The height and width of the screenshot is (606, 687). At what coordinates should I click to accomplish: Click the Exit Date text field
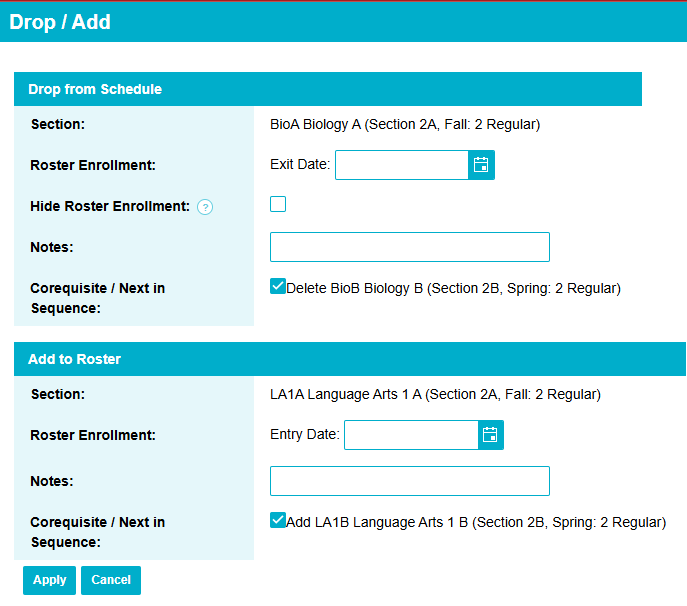tap(401, 165)
